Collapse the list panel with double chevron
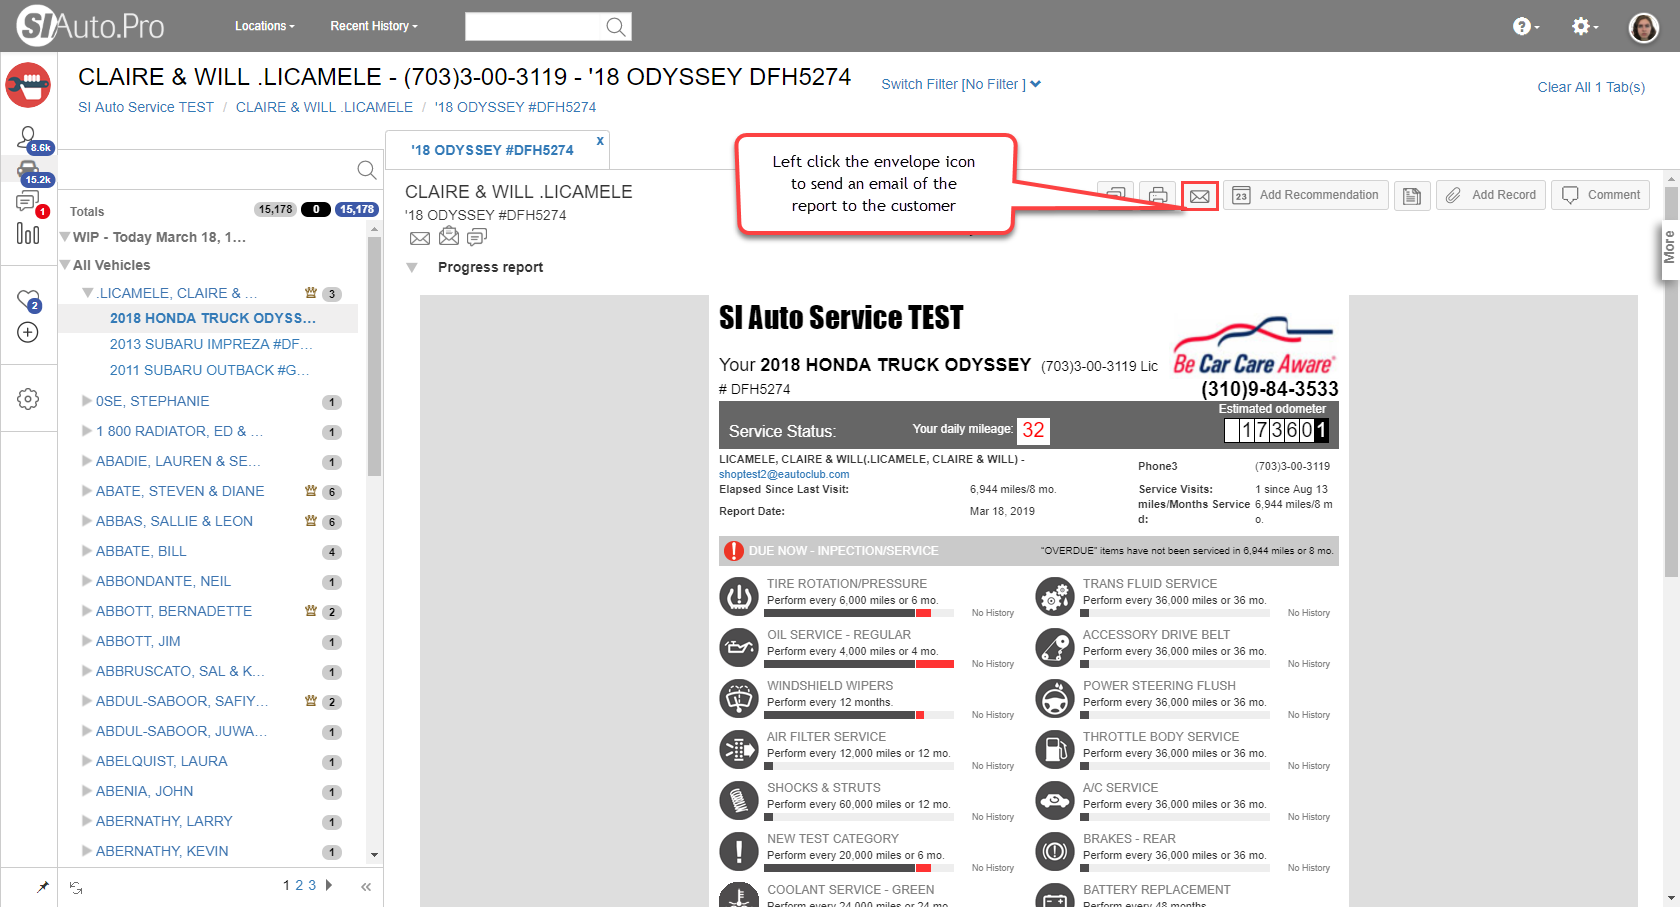1680x907 pixels. [x=366, y=886]
